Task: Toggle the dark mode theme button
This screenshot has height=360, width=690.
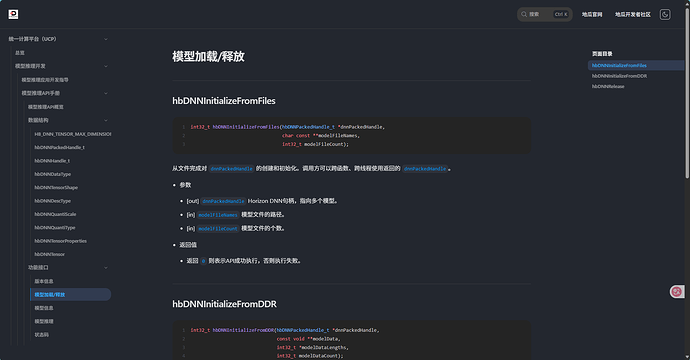Action: coord(665,15)
